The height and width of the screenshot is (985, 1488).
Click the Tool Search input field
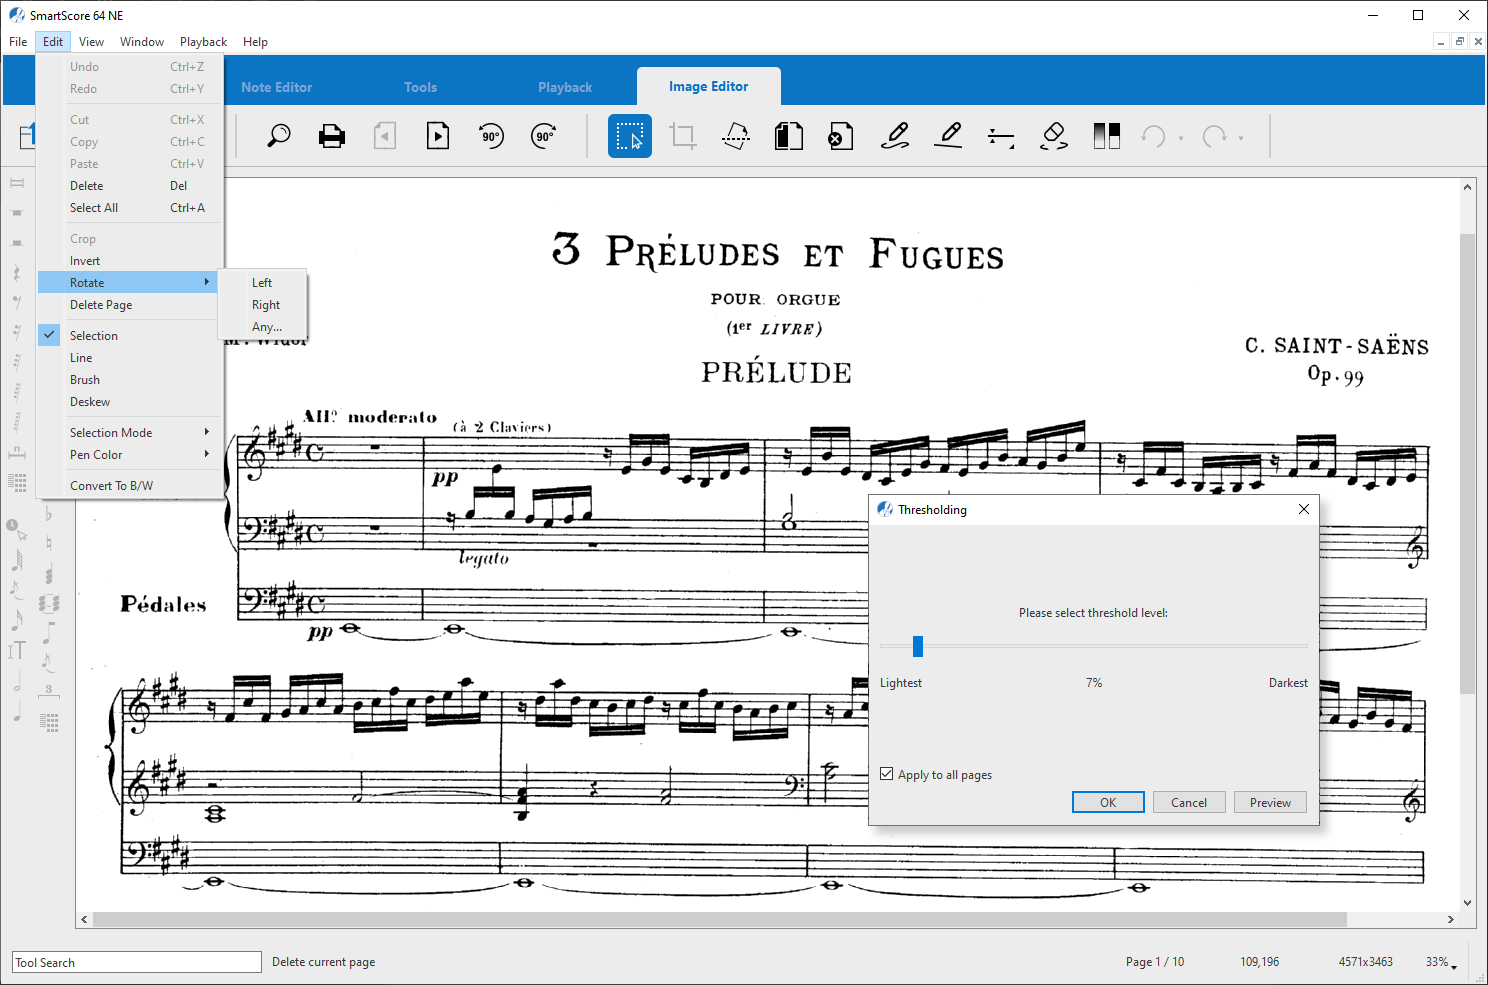137,962
